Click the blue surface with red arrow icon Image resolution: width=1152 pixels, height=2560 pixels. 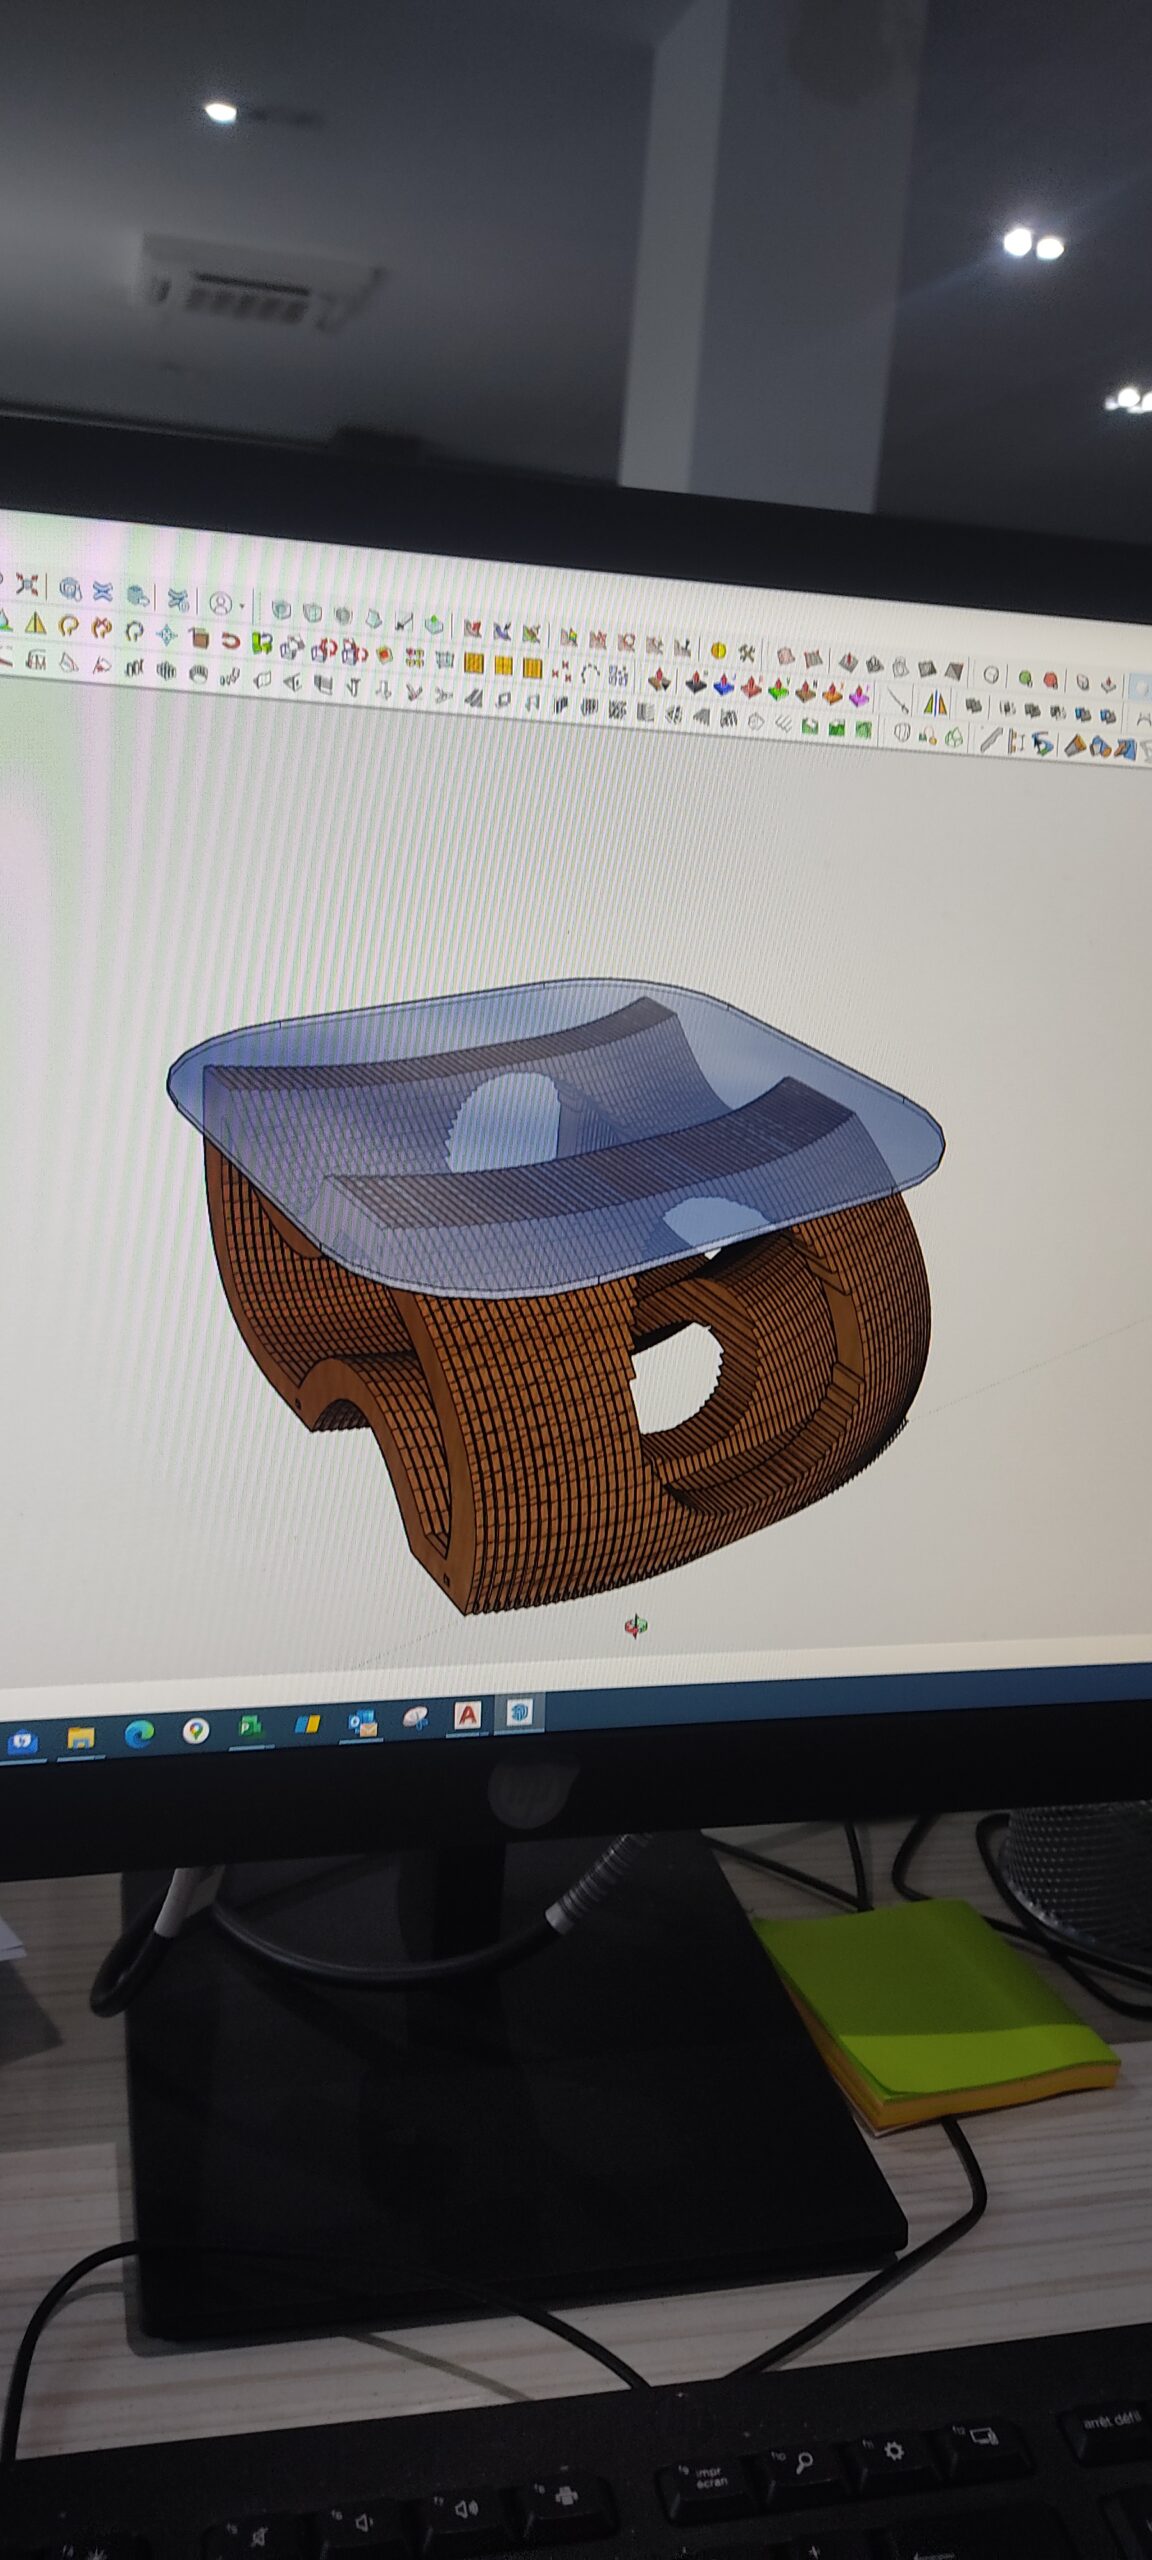(724, 686)
